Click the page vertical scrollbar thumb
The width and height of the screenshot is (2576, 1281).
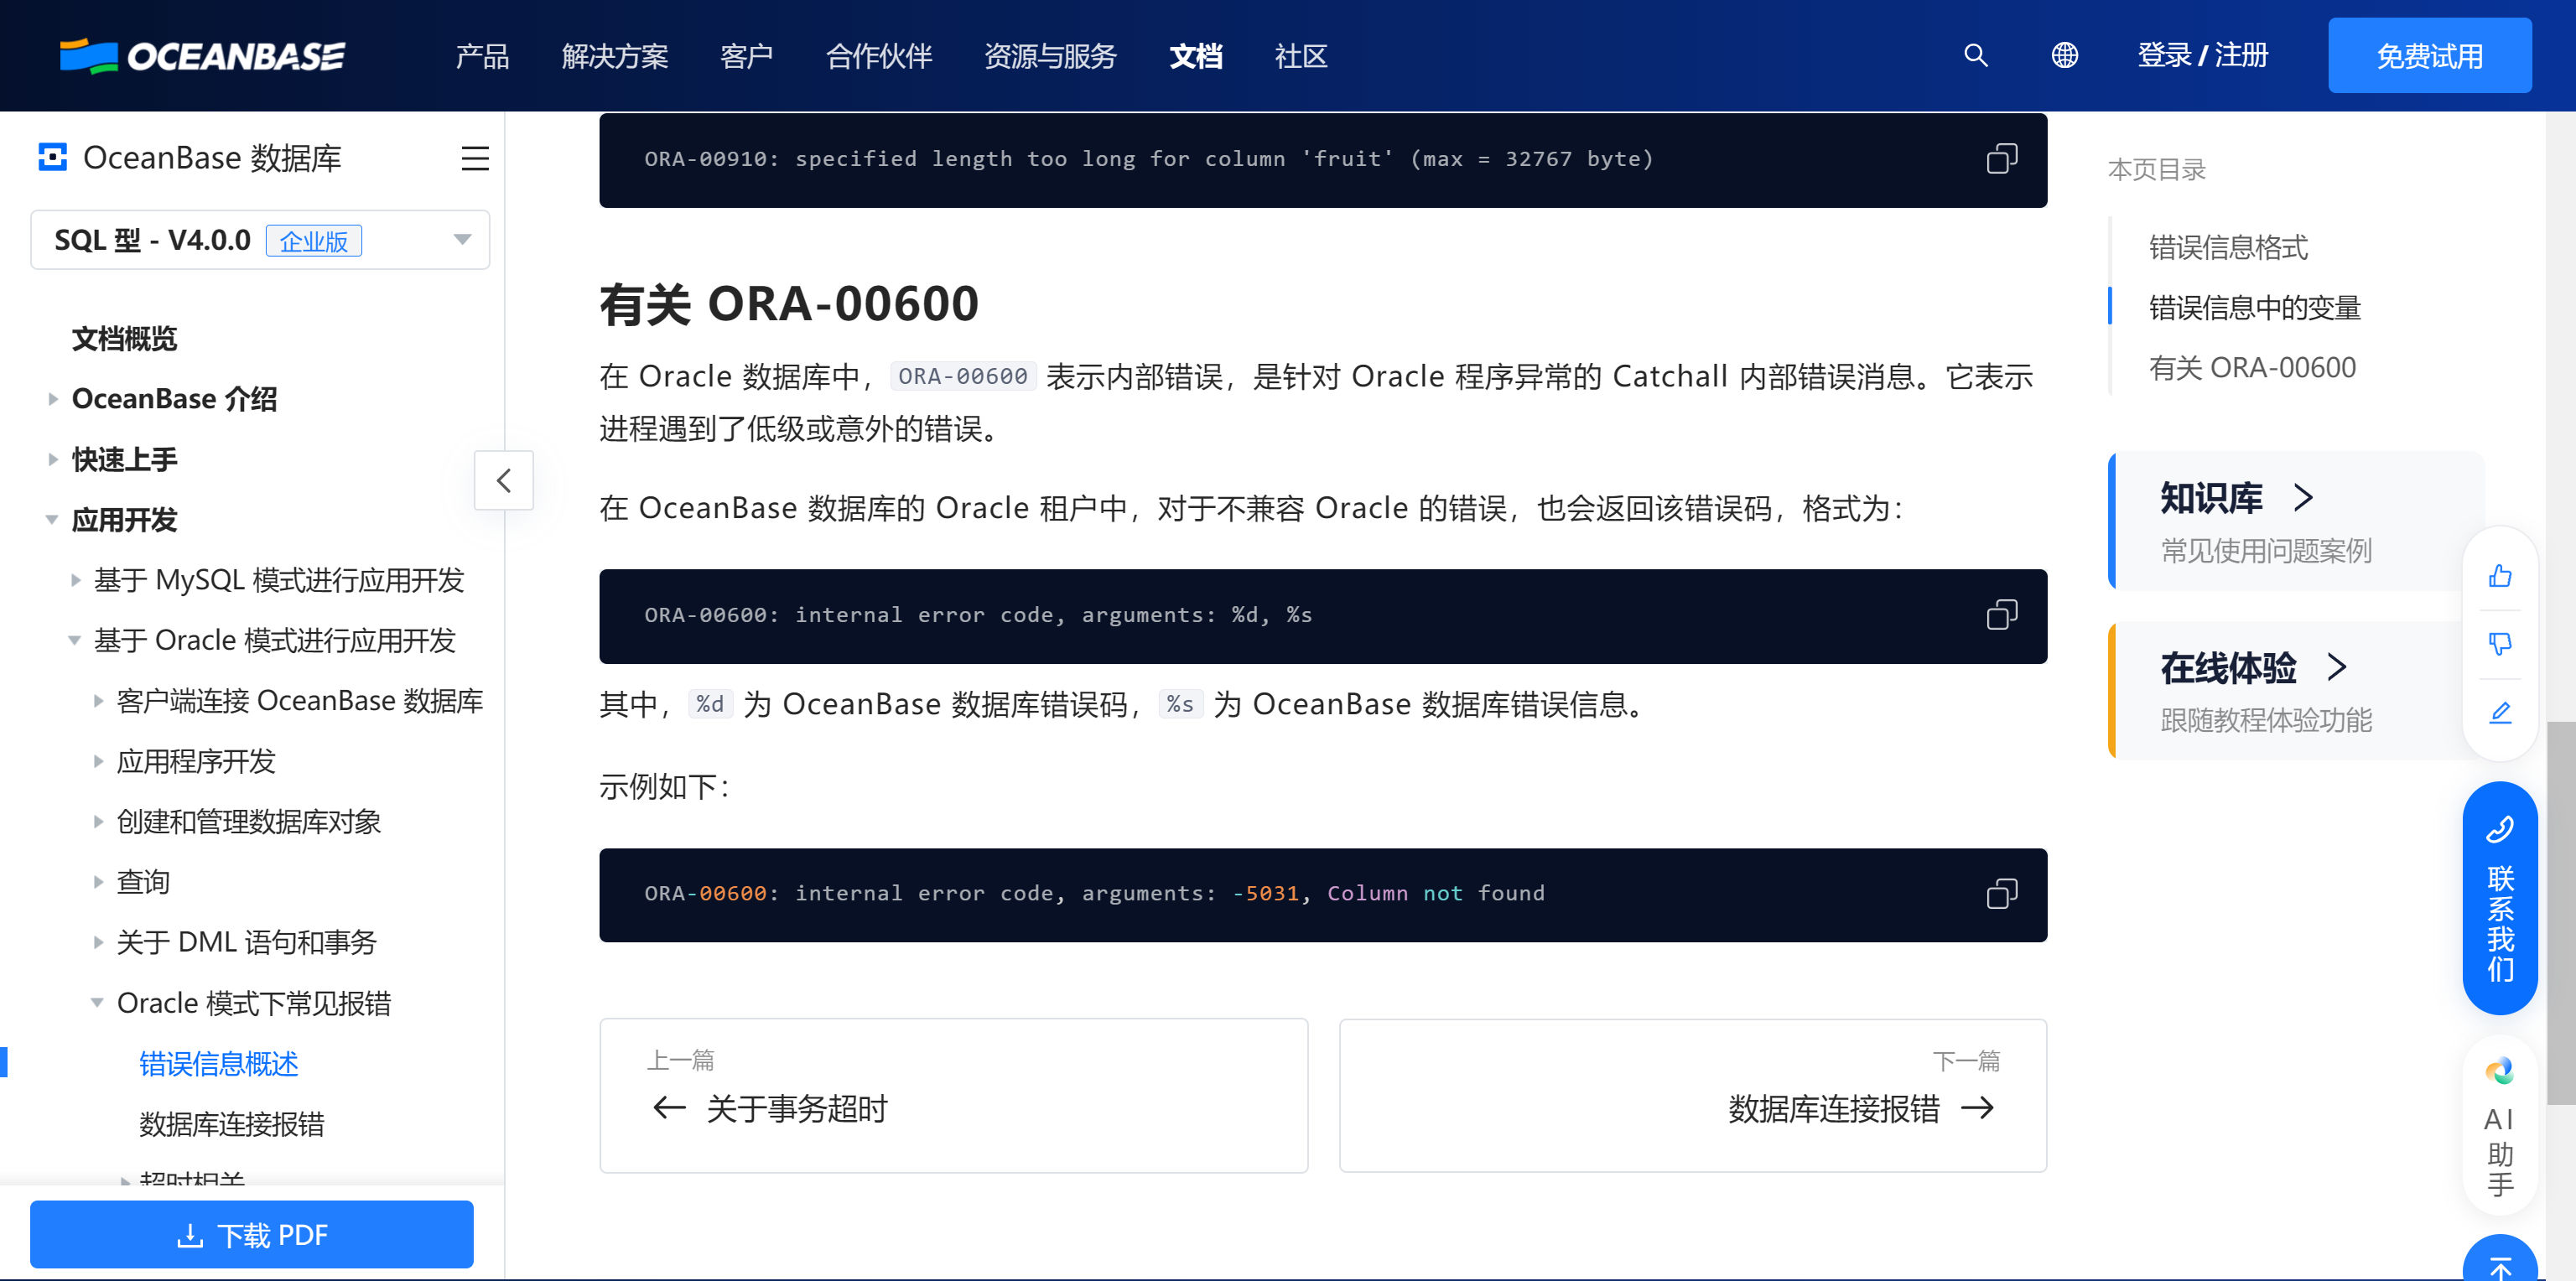(x=2561, y=912)
